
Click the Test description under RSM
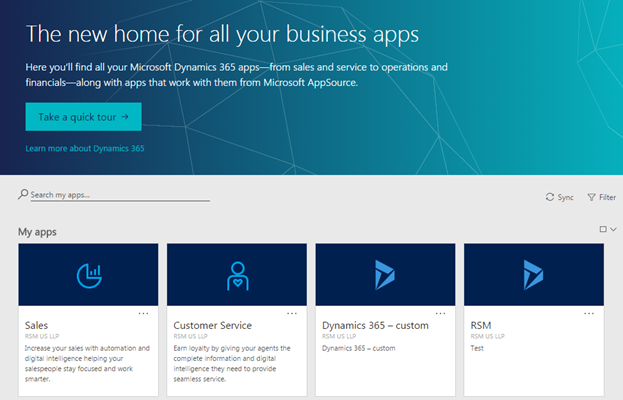[x=477, y=348]
